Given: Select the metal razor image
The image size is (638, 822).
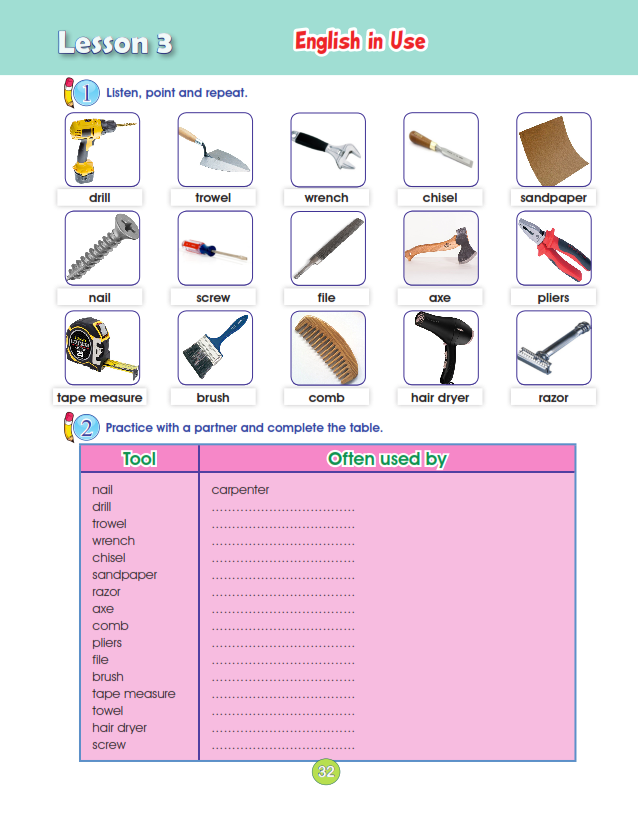Looking at the screenshot, I should tap(553, 348).
